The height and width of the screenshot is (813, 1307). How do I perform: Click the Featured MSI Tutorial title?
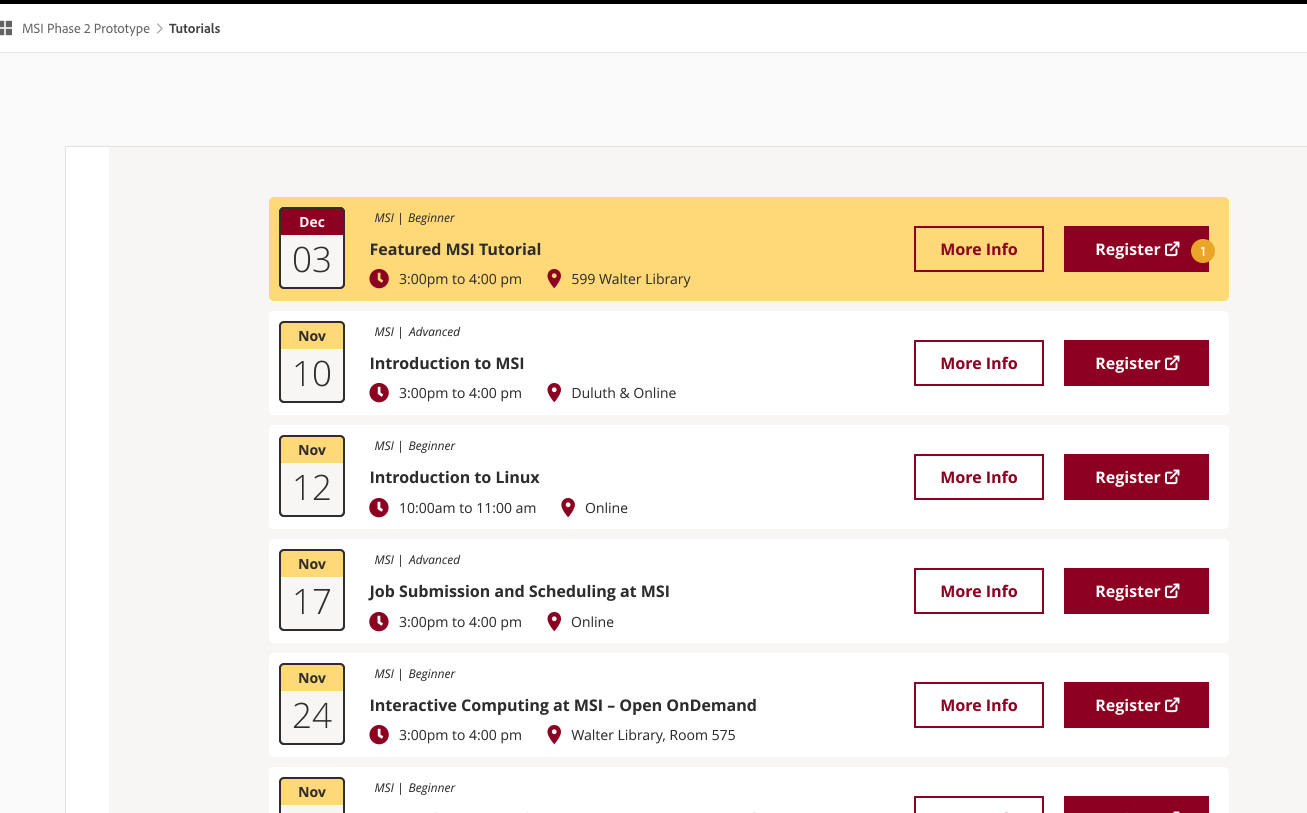pos(455,249)
